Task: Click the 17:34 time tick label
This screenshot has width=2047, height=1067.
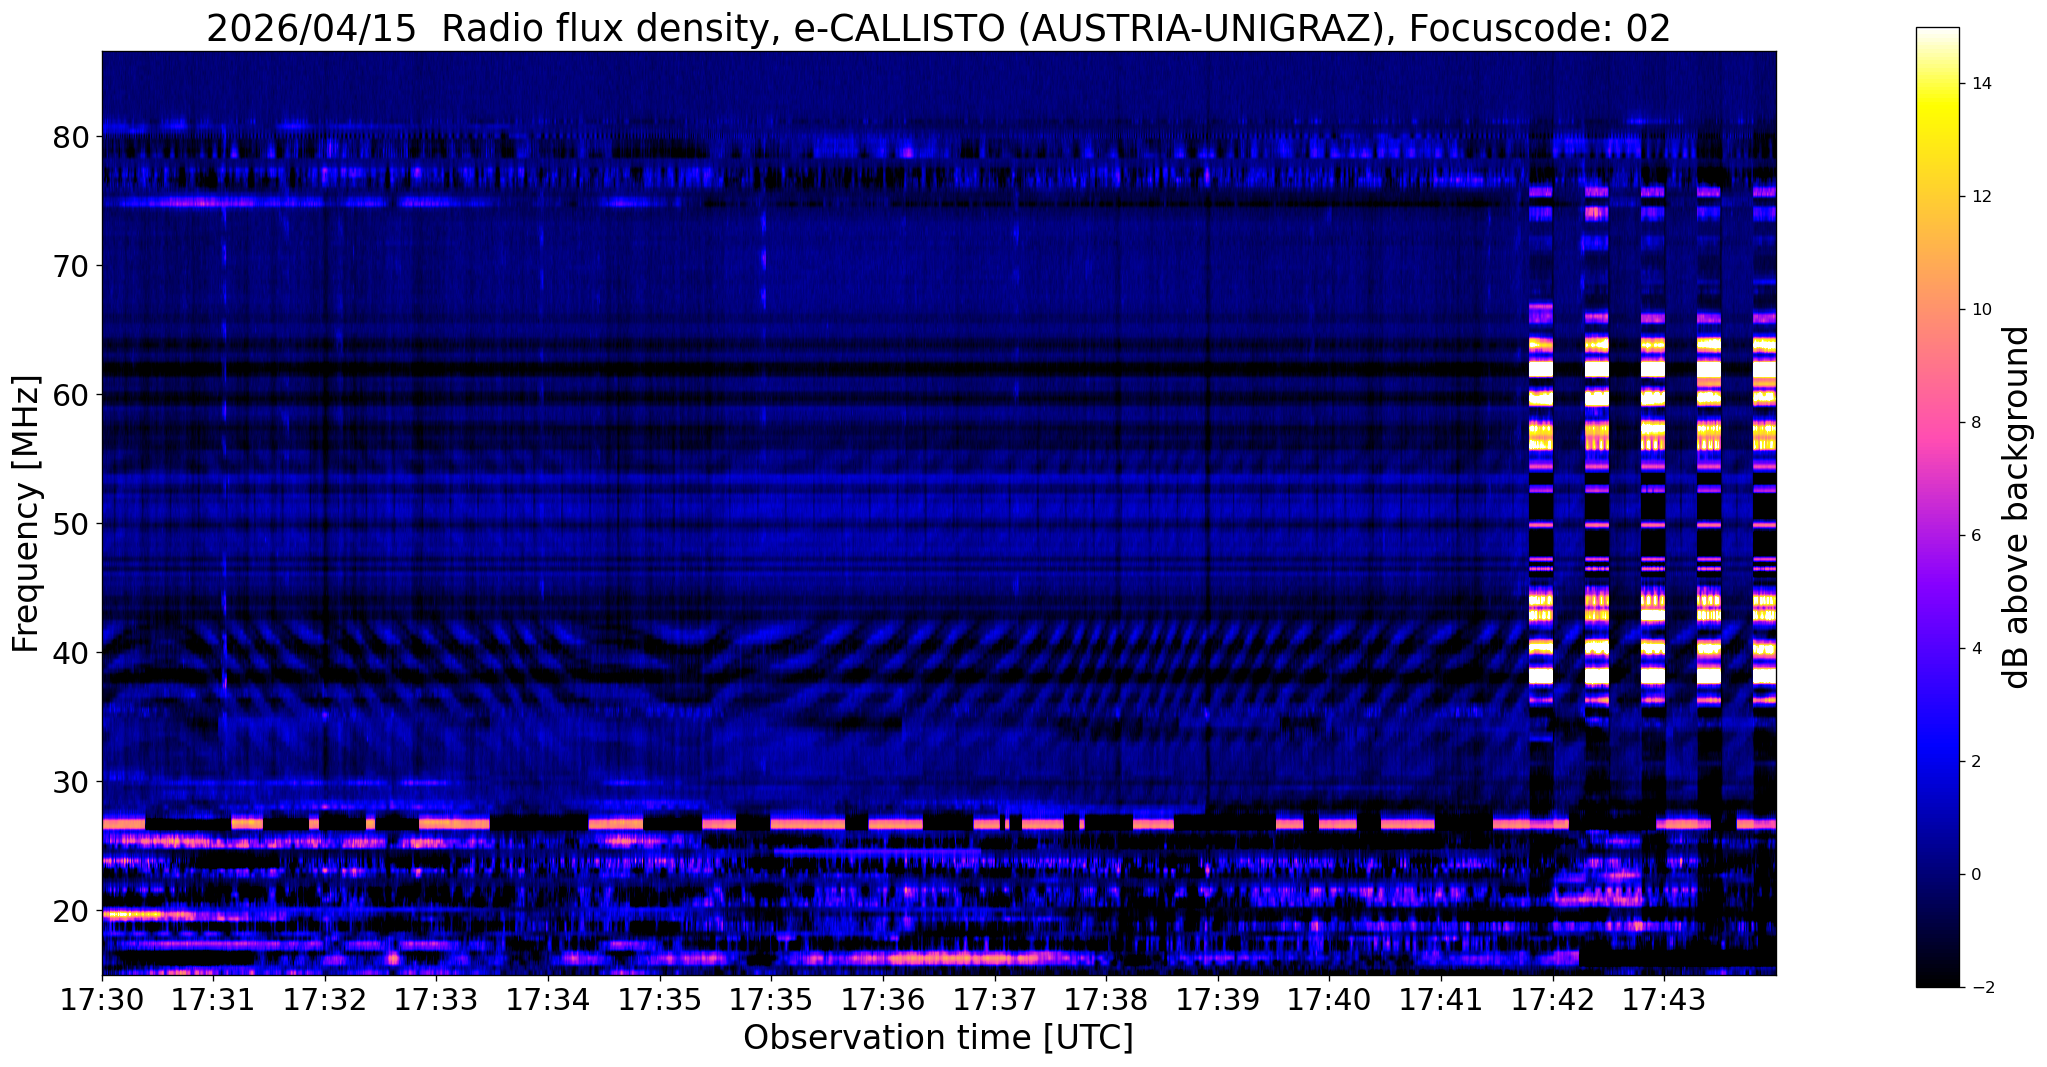Action: point(548,1000)
